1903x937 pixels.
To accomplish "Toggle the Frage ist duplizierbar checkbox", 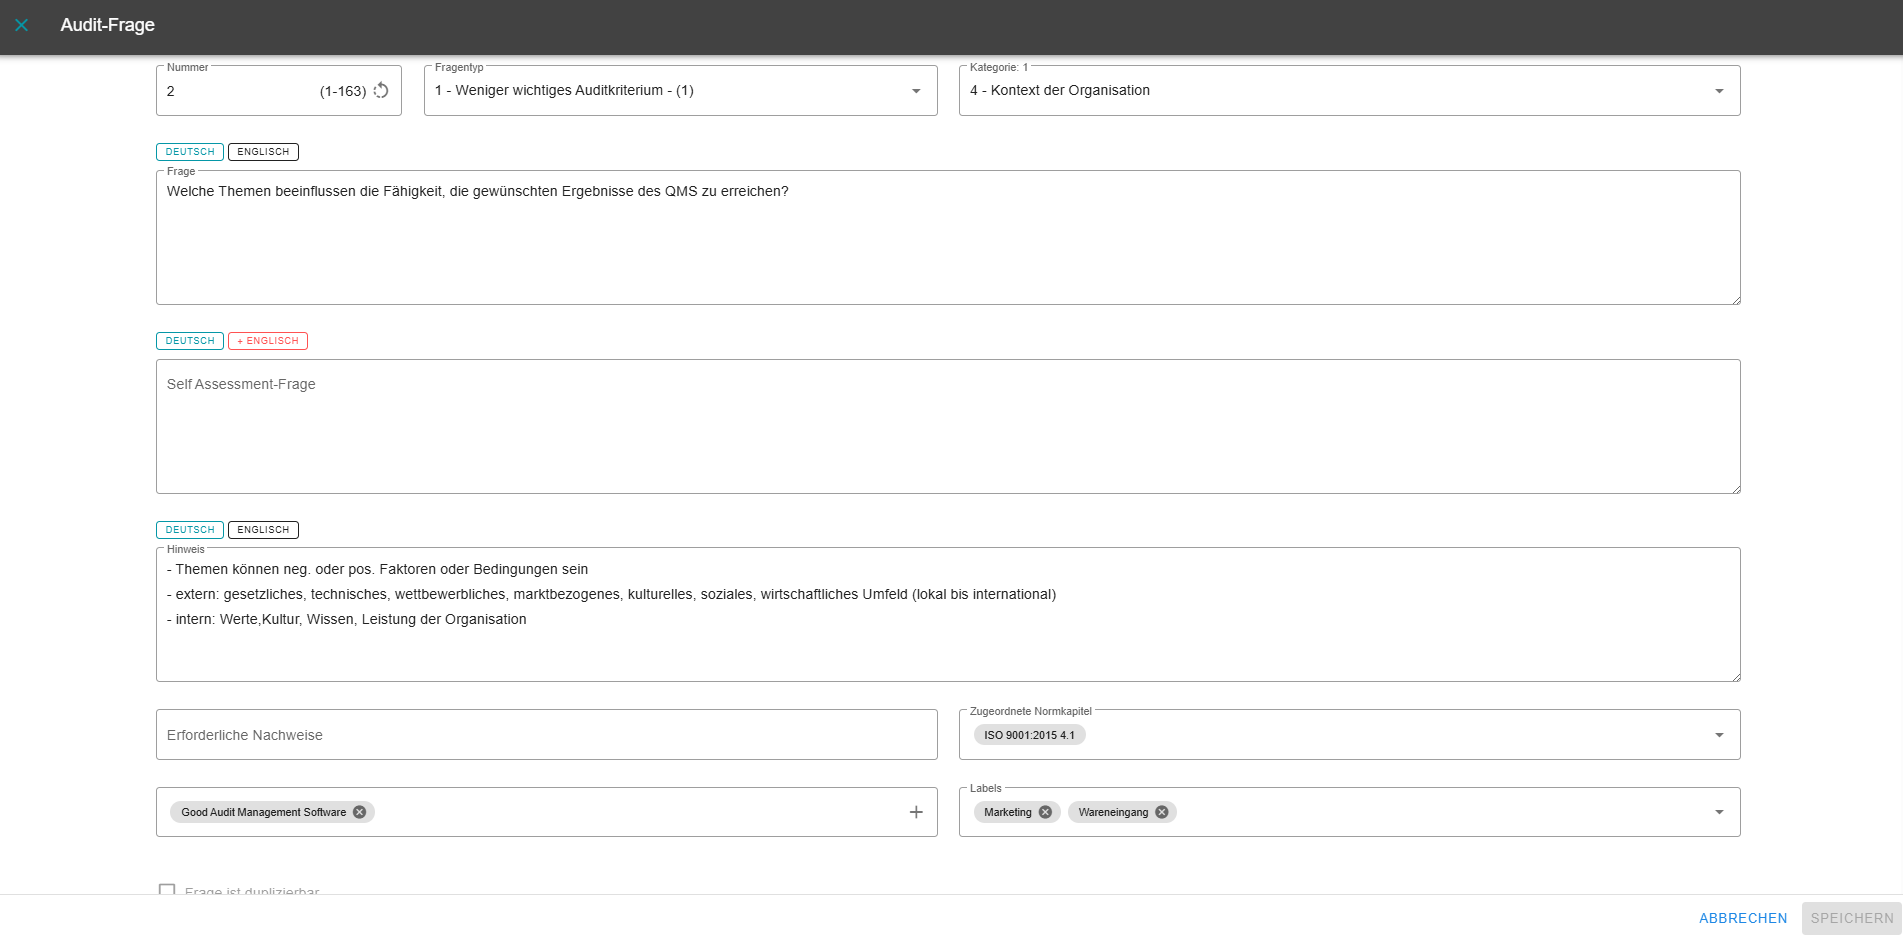I will tap(167, 890).
